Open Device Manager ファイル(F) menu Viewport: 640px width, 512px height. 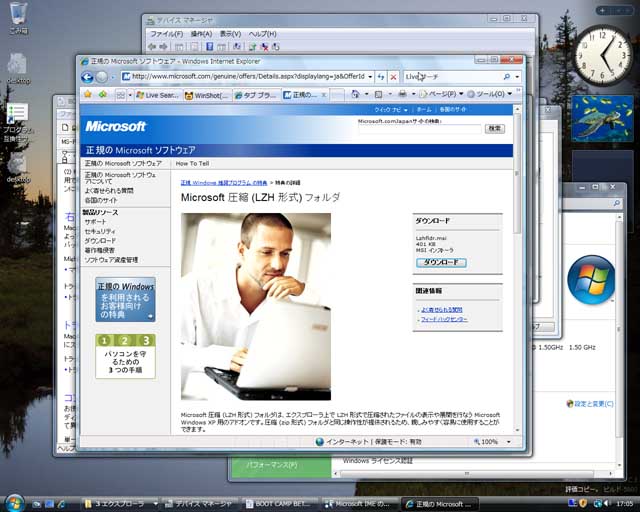coord(166,34)
